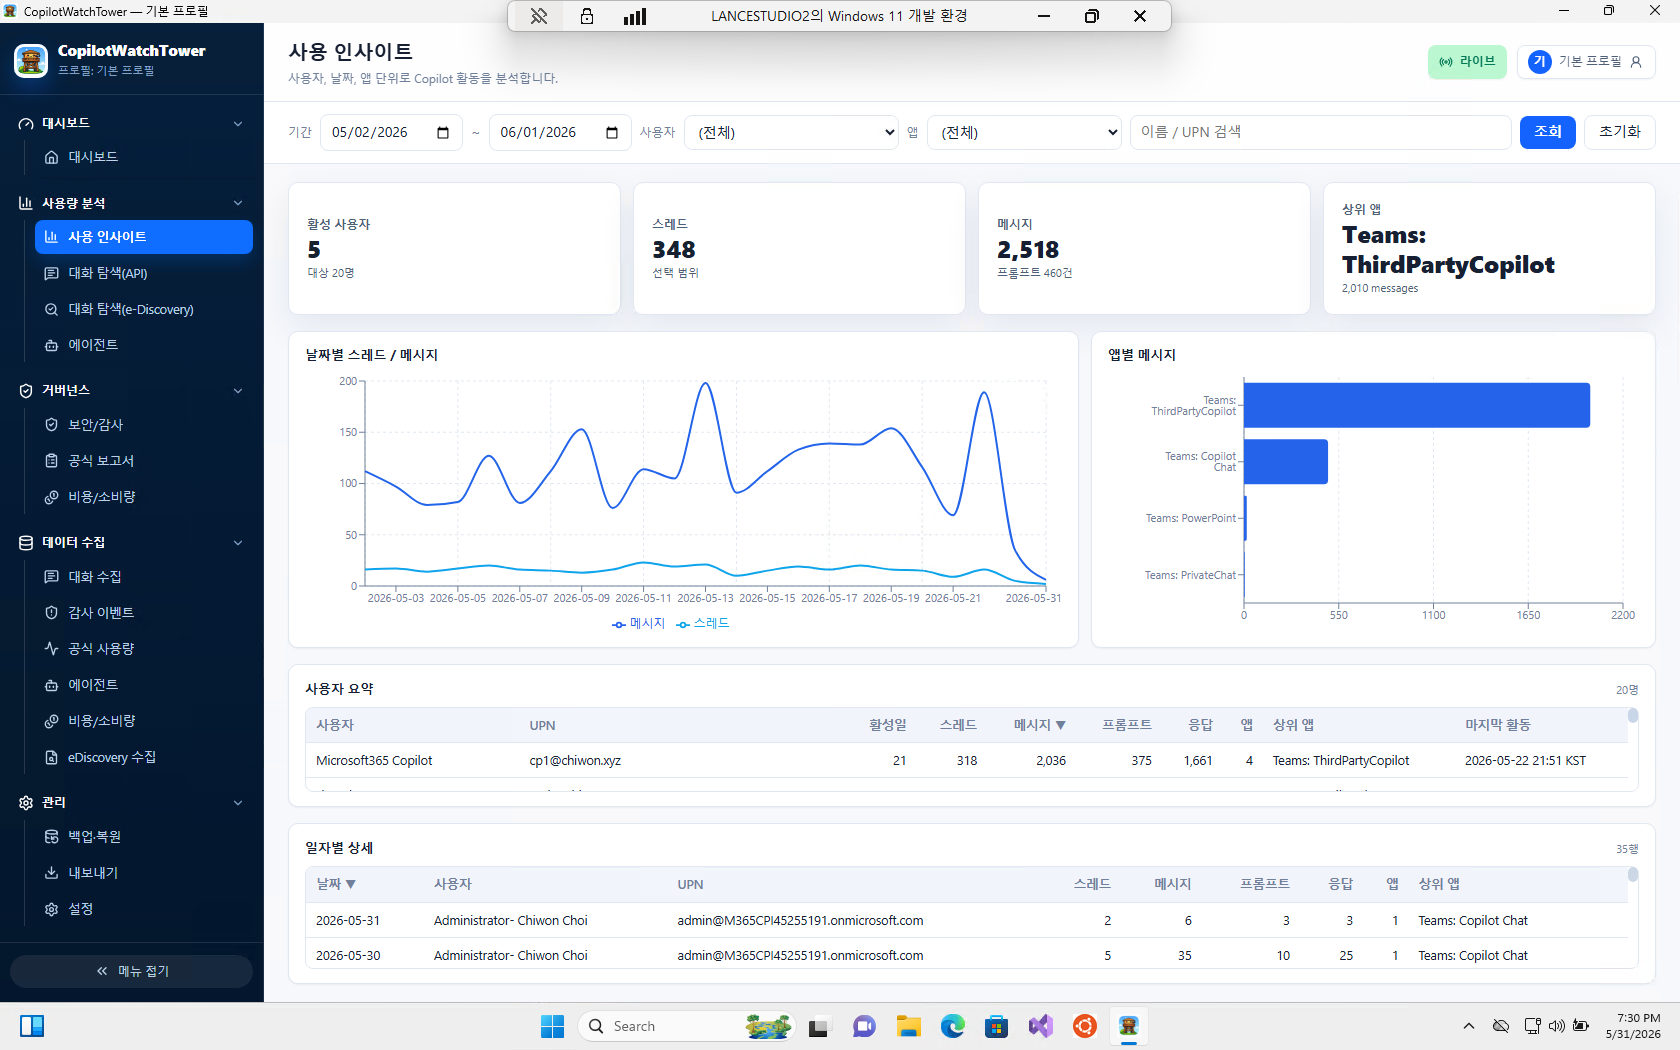Click the connection bar signal icon
1680x1050 pixels.
[635, 16]
